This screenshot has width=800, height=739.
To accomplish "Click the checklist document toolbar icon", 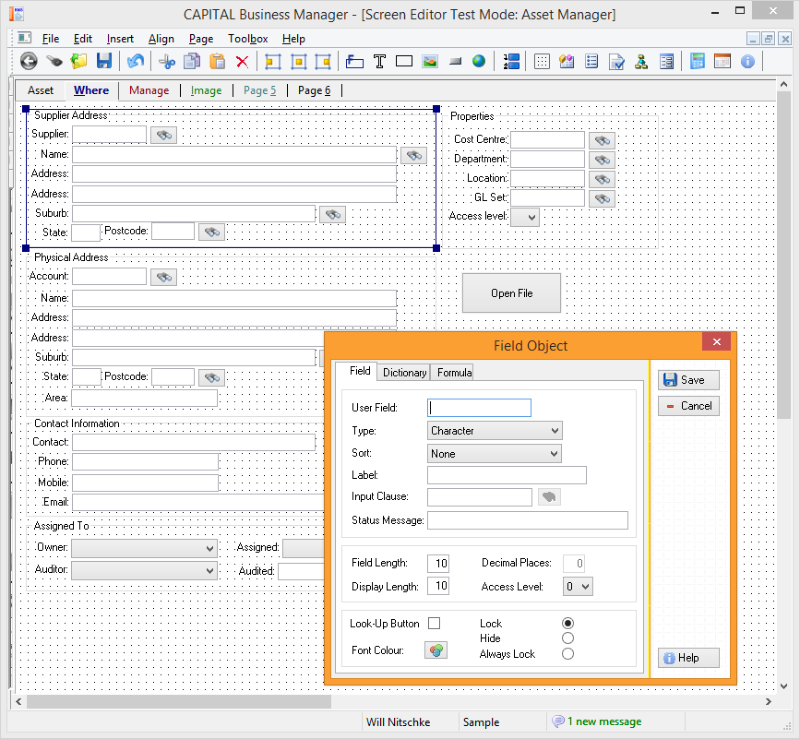I will point(617,61).
